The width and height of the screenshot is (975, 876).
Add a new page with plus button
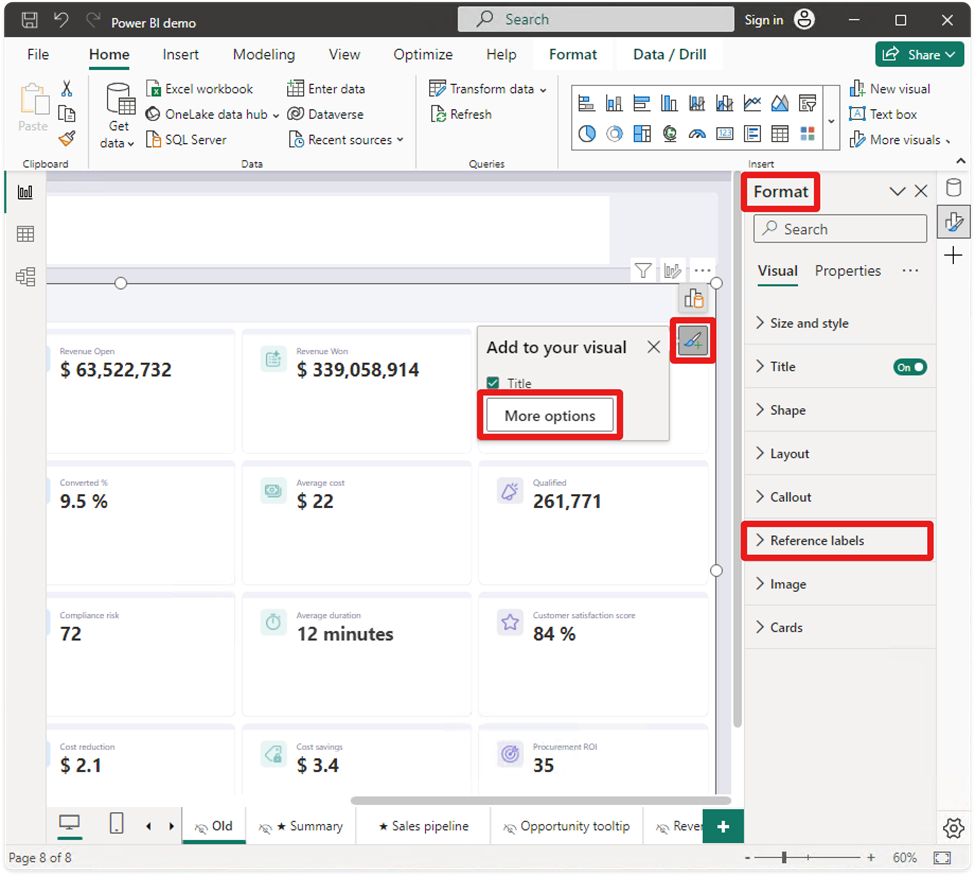[x=723, y=827]
